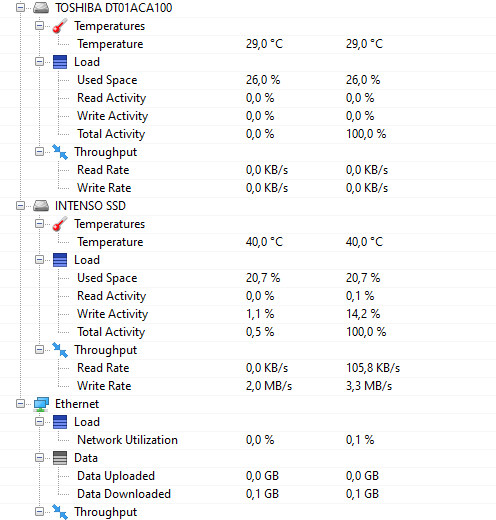Click the thermometer icon under TOSHIBA
This screenshot has width=496, height=520.
pos(60,26)
